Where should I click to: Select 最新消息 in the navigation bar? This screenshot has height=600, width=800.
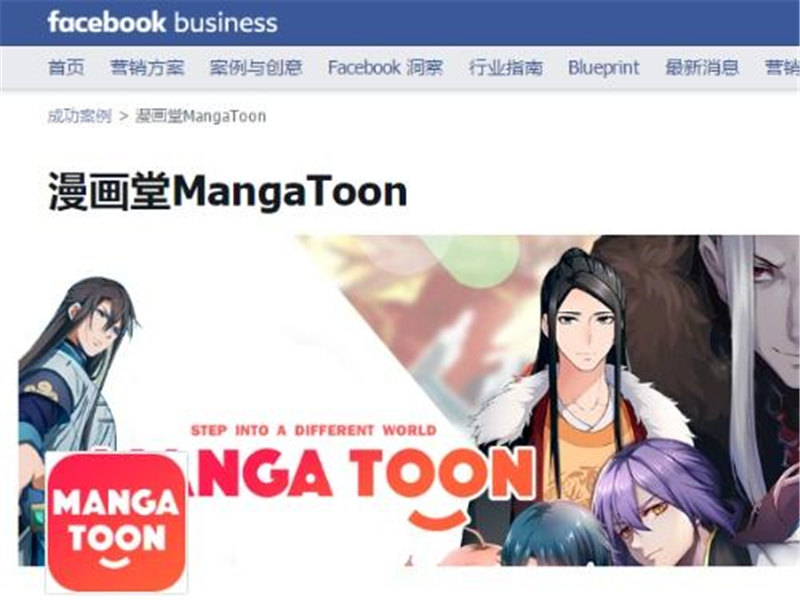(702, 67)
